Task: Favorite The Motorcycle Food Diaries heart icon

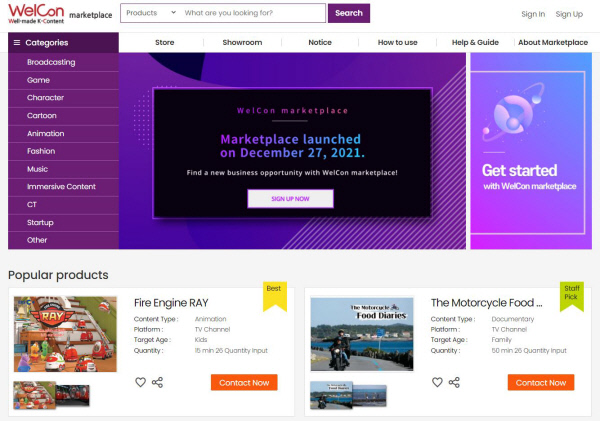Action: [437, 382]
